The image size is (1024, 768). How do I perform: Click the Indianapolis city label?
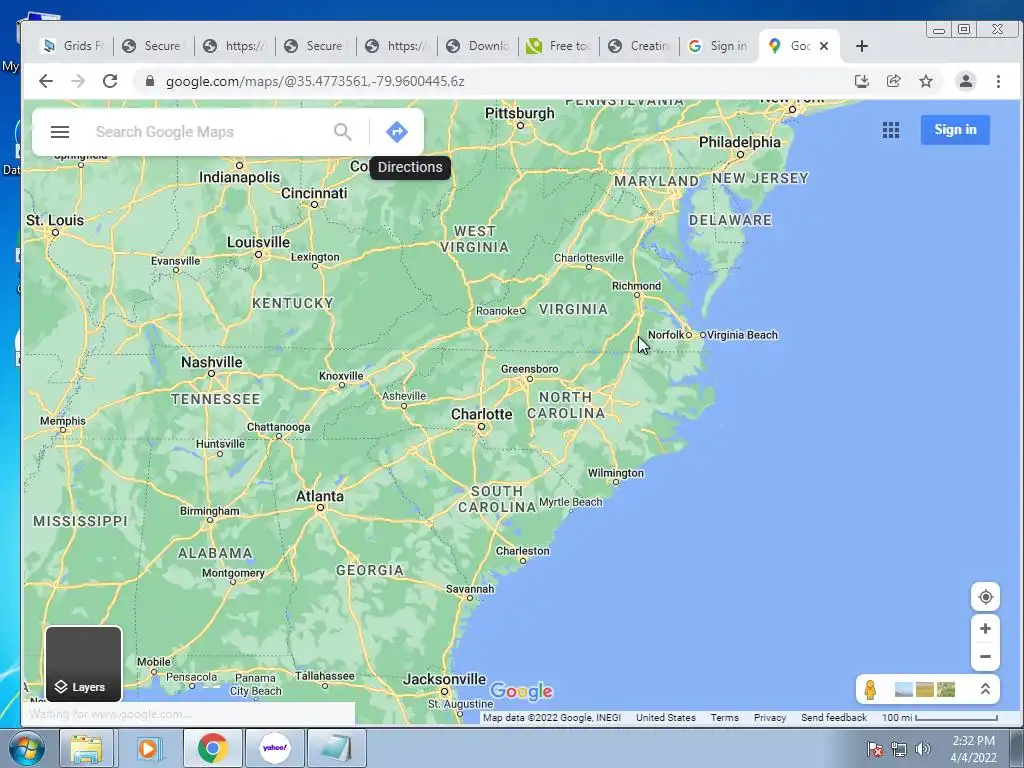(239, 177)
